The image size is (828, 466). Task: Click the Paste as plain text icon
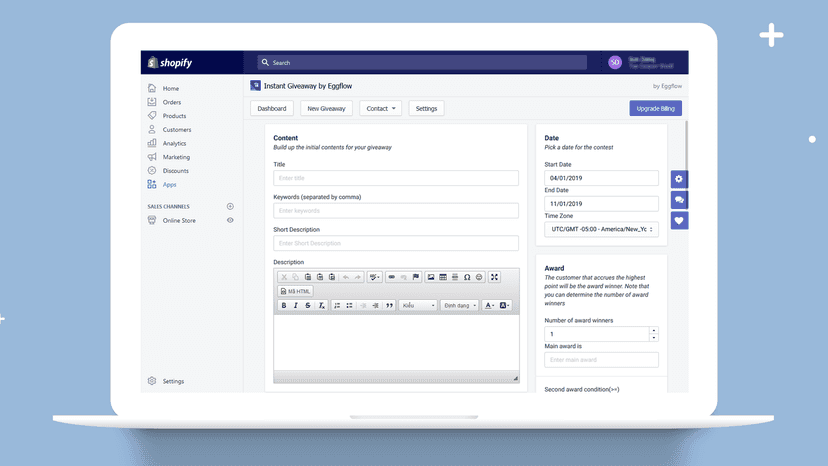pyautogui.click(x=320, y=277)
